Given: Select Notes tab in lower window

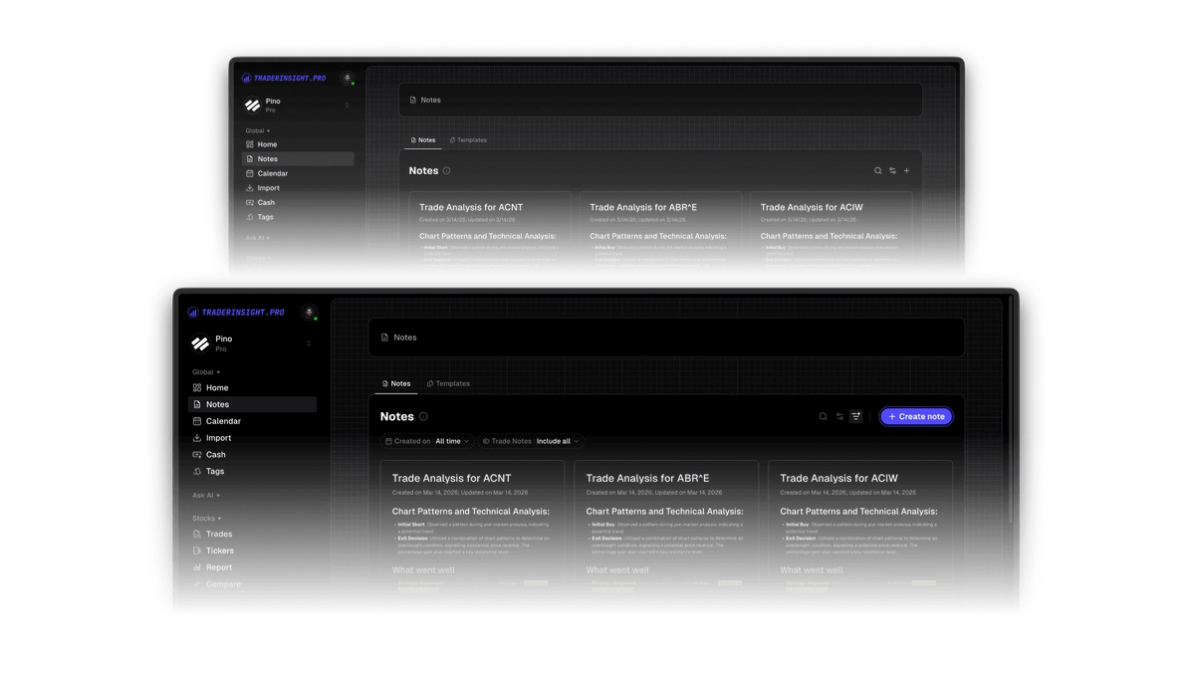Looking at the screenshot, I should 396,384.
